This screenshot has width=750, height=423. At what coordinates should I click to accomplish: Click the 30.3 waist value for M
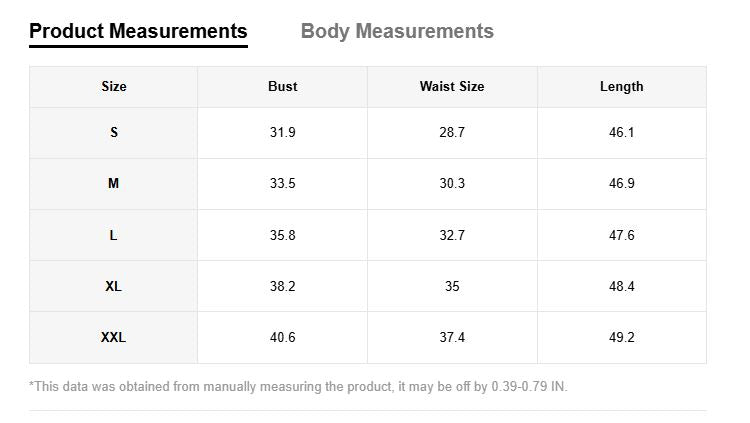[452, 184]
